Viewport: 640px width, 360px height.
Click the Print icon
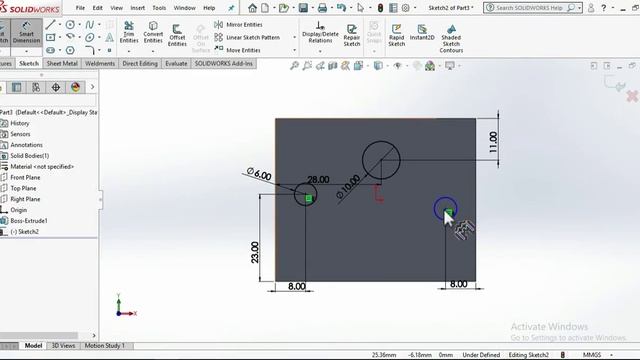tap(322, 8)
